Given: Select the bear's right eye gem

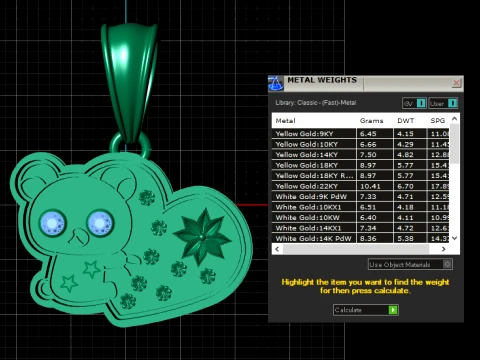Looking at the screenshot, I should 100,223.
